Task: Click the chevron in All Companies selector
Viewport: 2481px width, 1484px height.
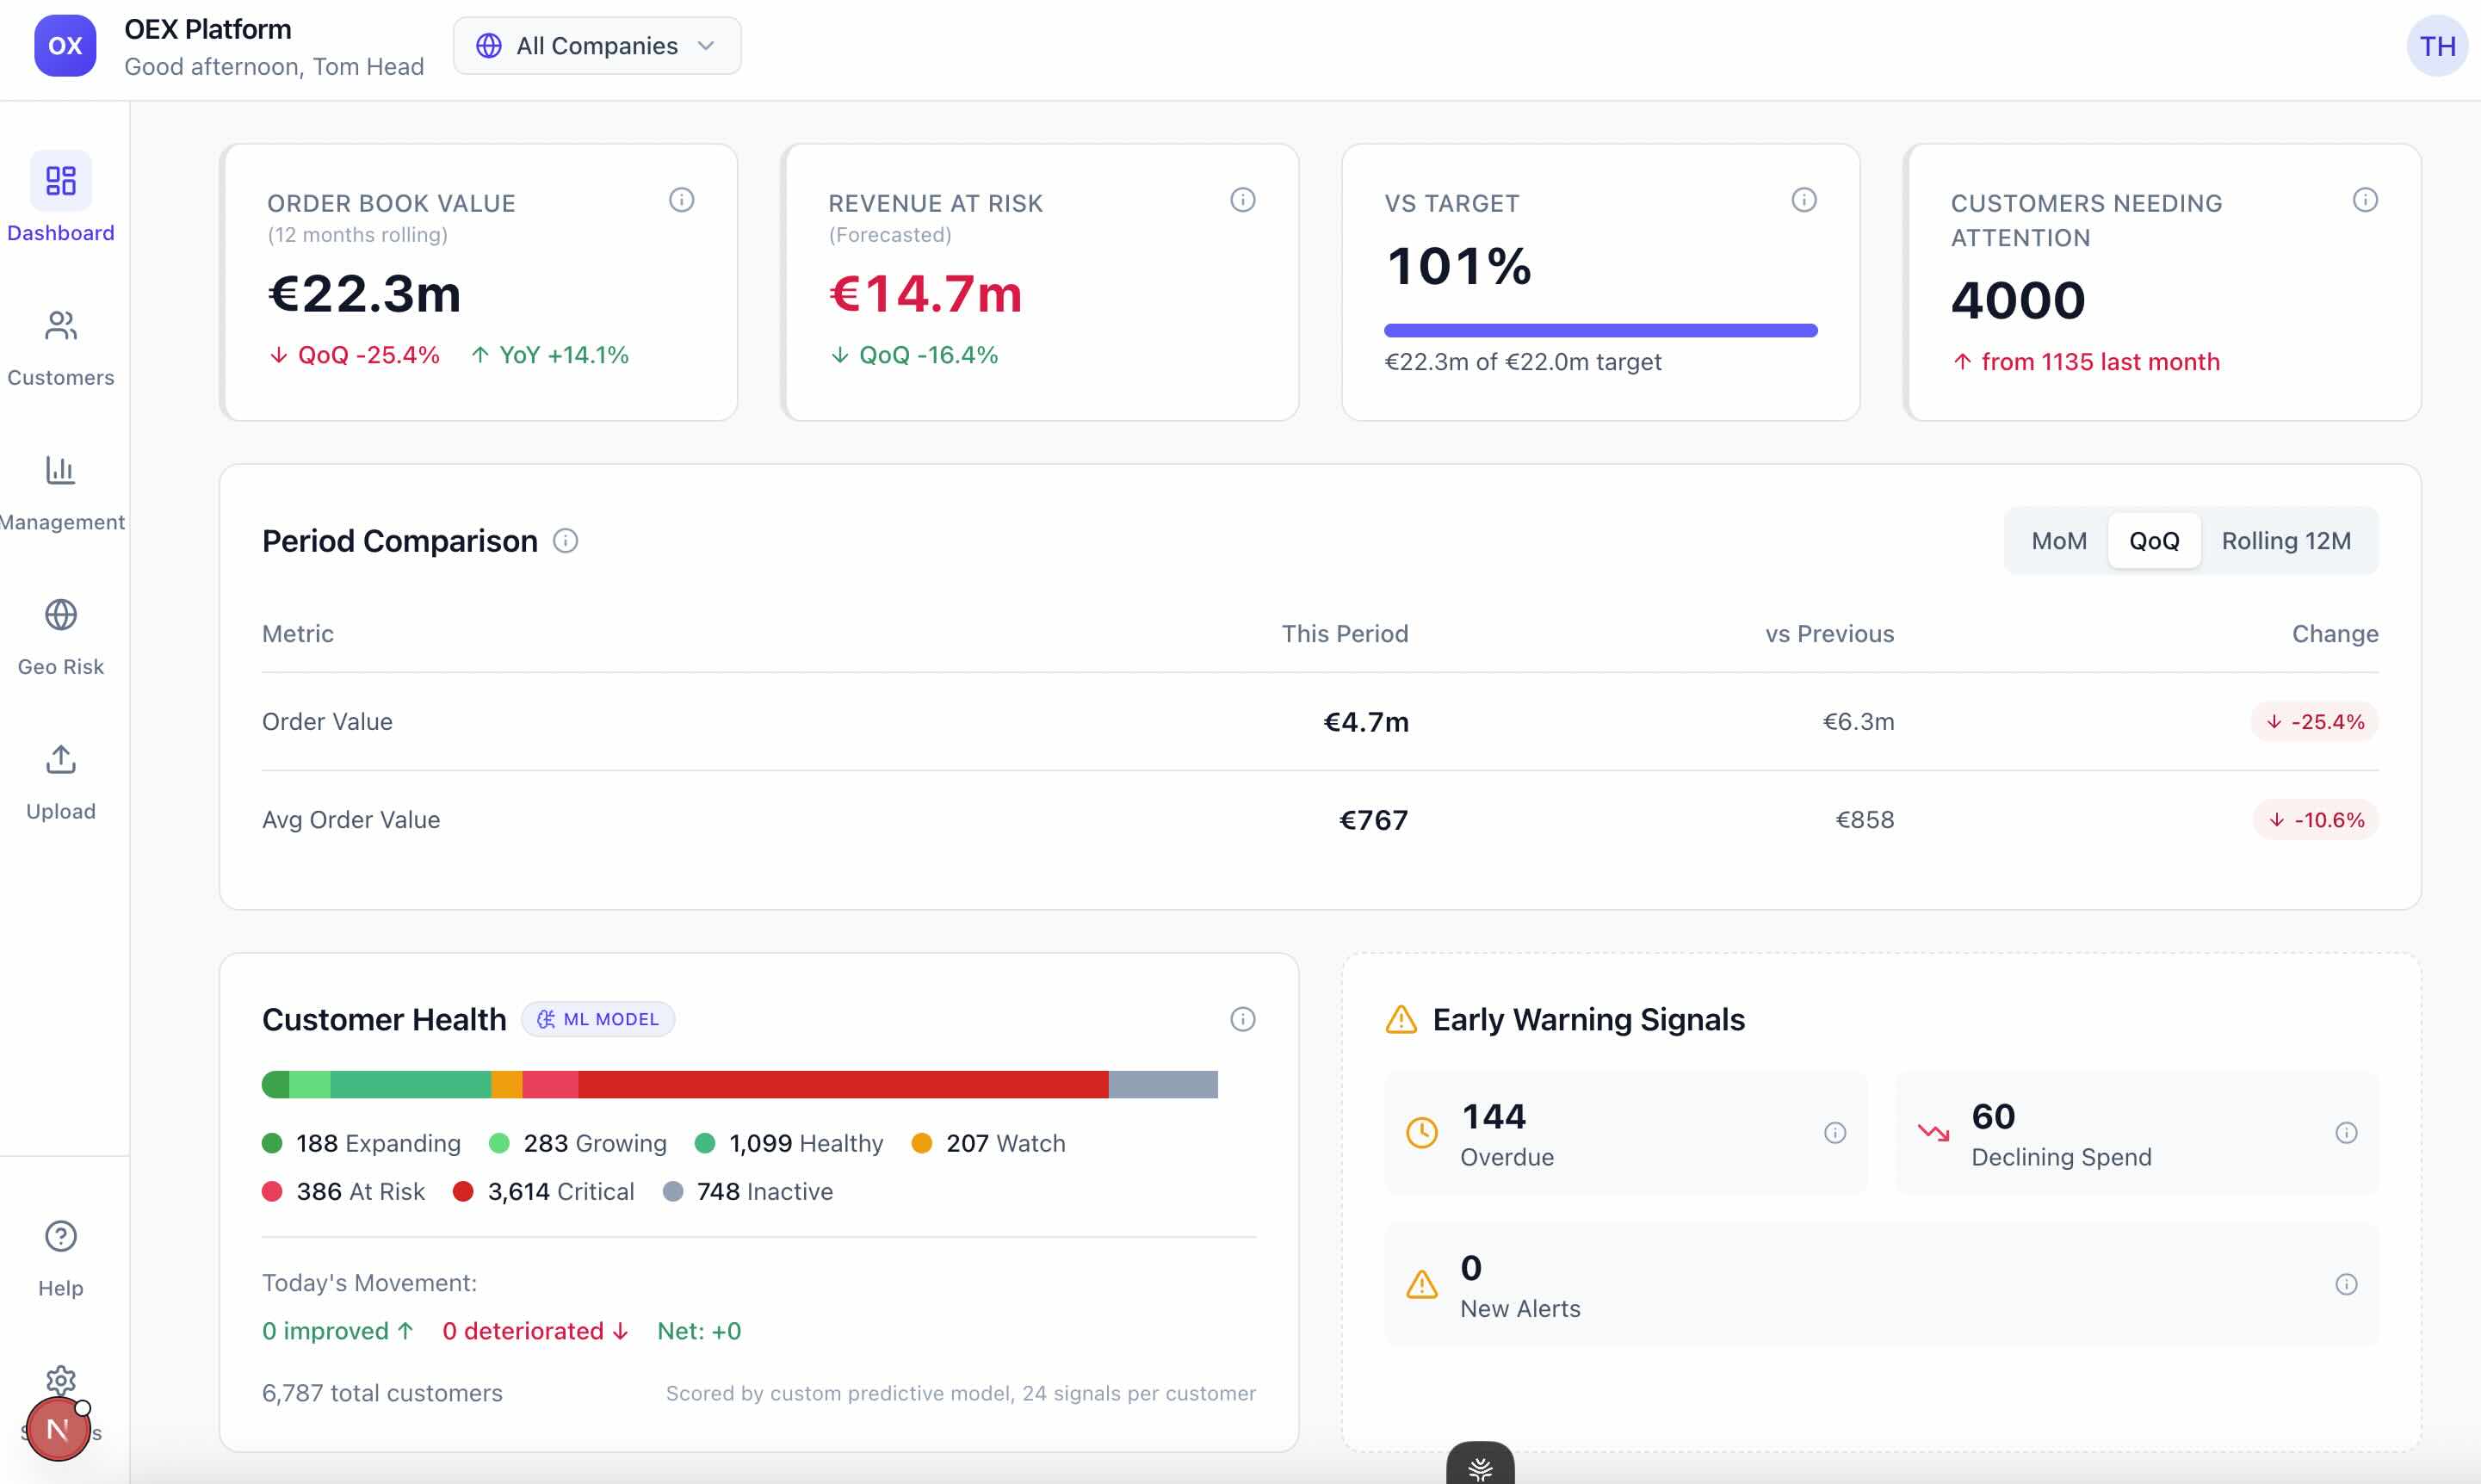Action: pos(706,46)
